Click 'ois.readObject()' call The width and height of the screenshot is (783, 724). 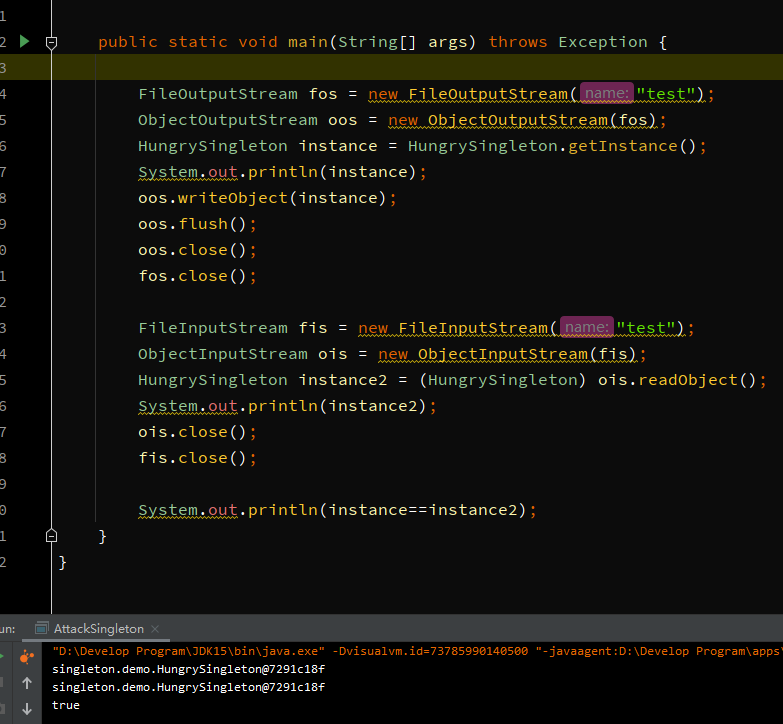677,379
